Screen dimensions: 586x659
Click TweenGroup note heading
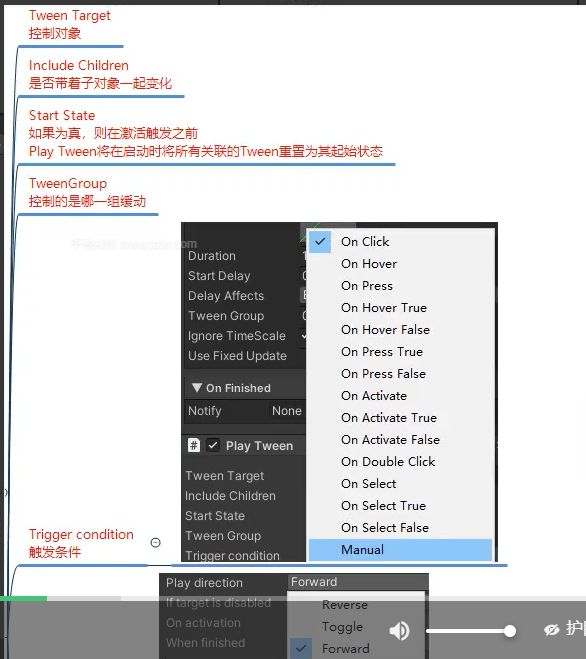pyautogui.click(x=68, y=183)
